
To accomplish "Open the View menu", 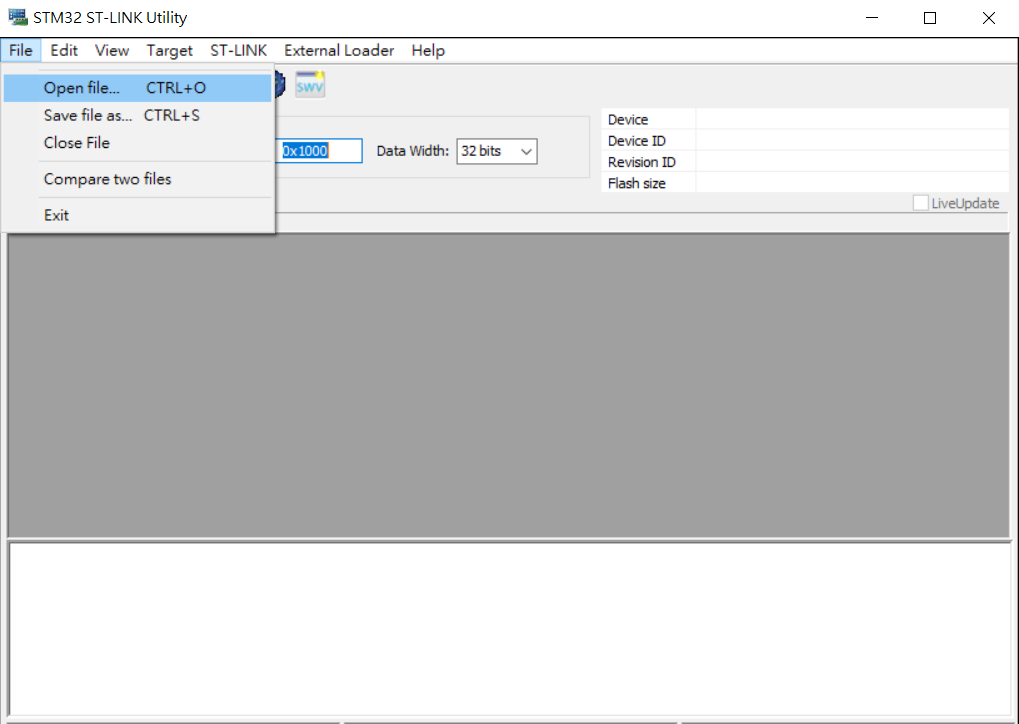I will pyautogui.click(x=112, y=50).
